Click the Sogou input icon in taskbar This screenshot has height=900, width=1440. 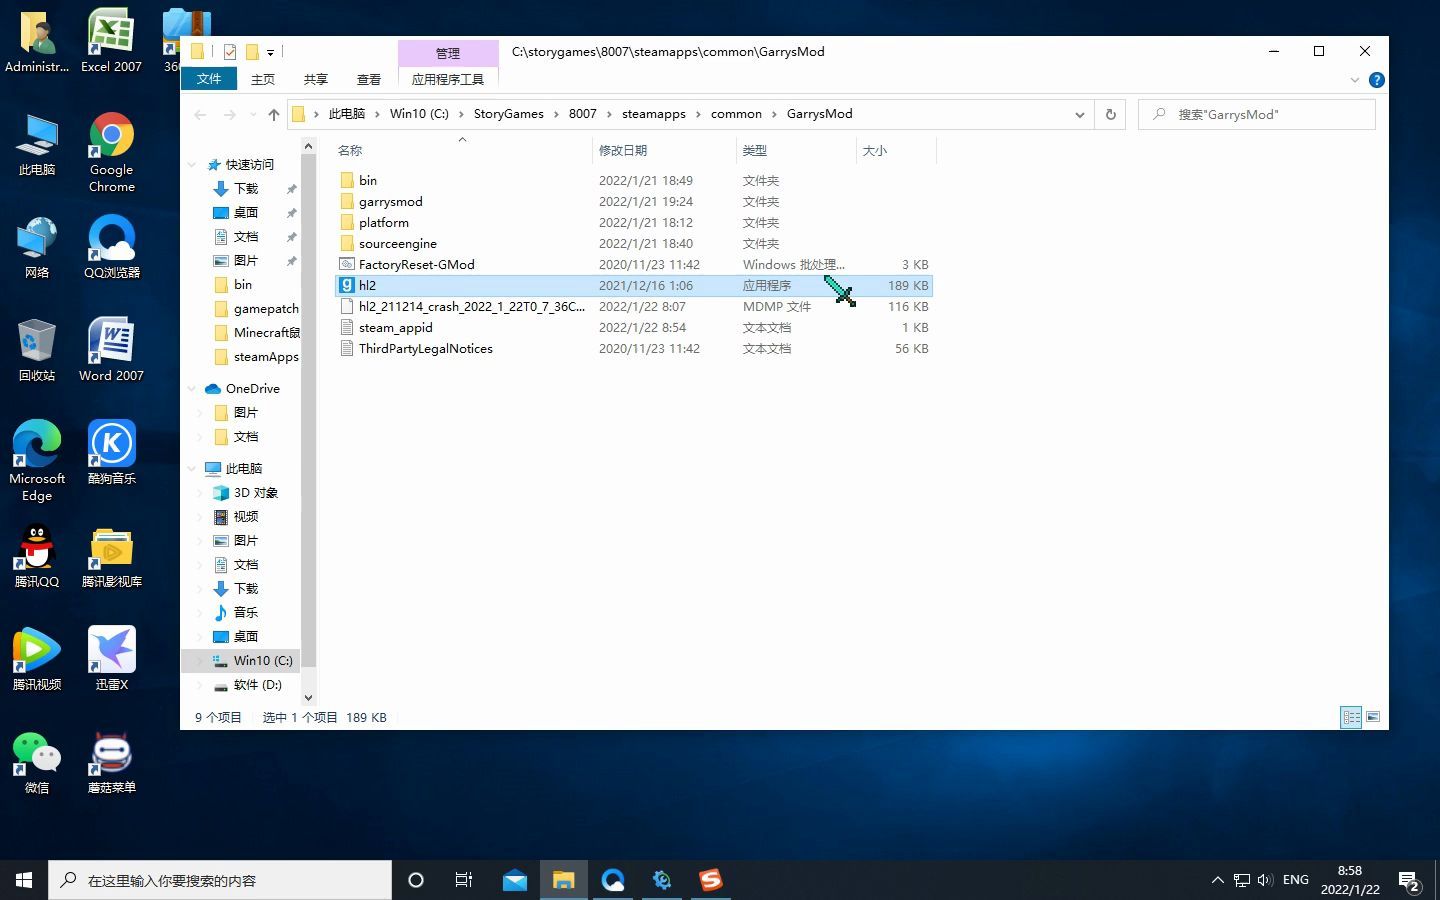[711, 880]
